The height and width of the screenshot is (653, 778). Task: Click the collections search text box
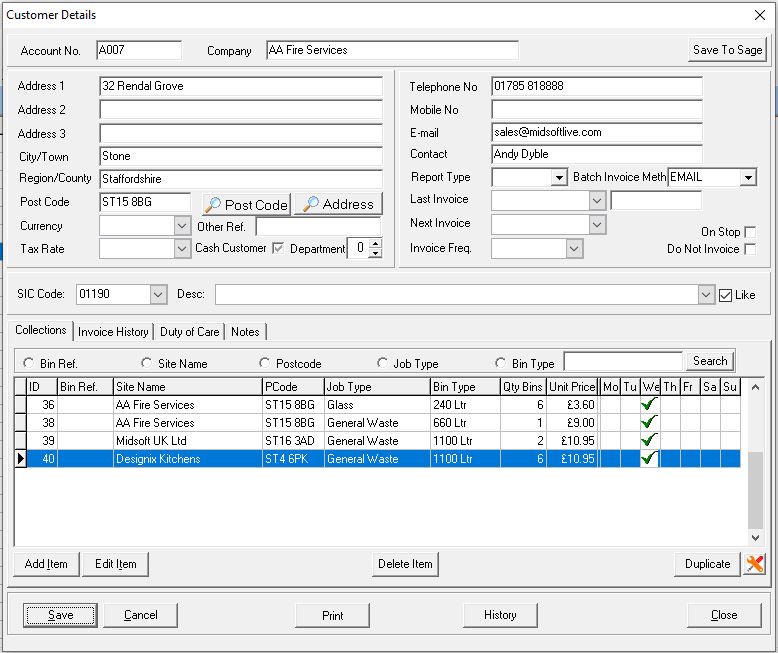tap(623, 361)
